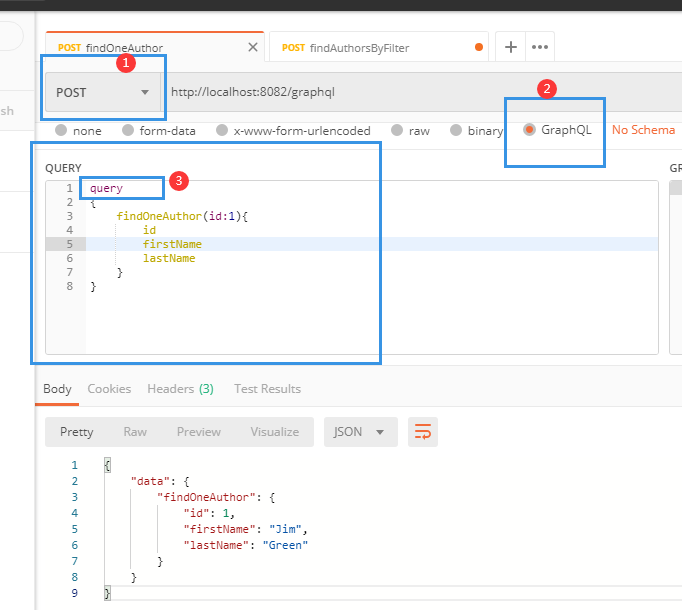The height and width of the screenshot is (610, 682).
Task: Select the form-data body type
Action: [159, 131]
